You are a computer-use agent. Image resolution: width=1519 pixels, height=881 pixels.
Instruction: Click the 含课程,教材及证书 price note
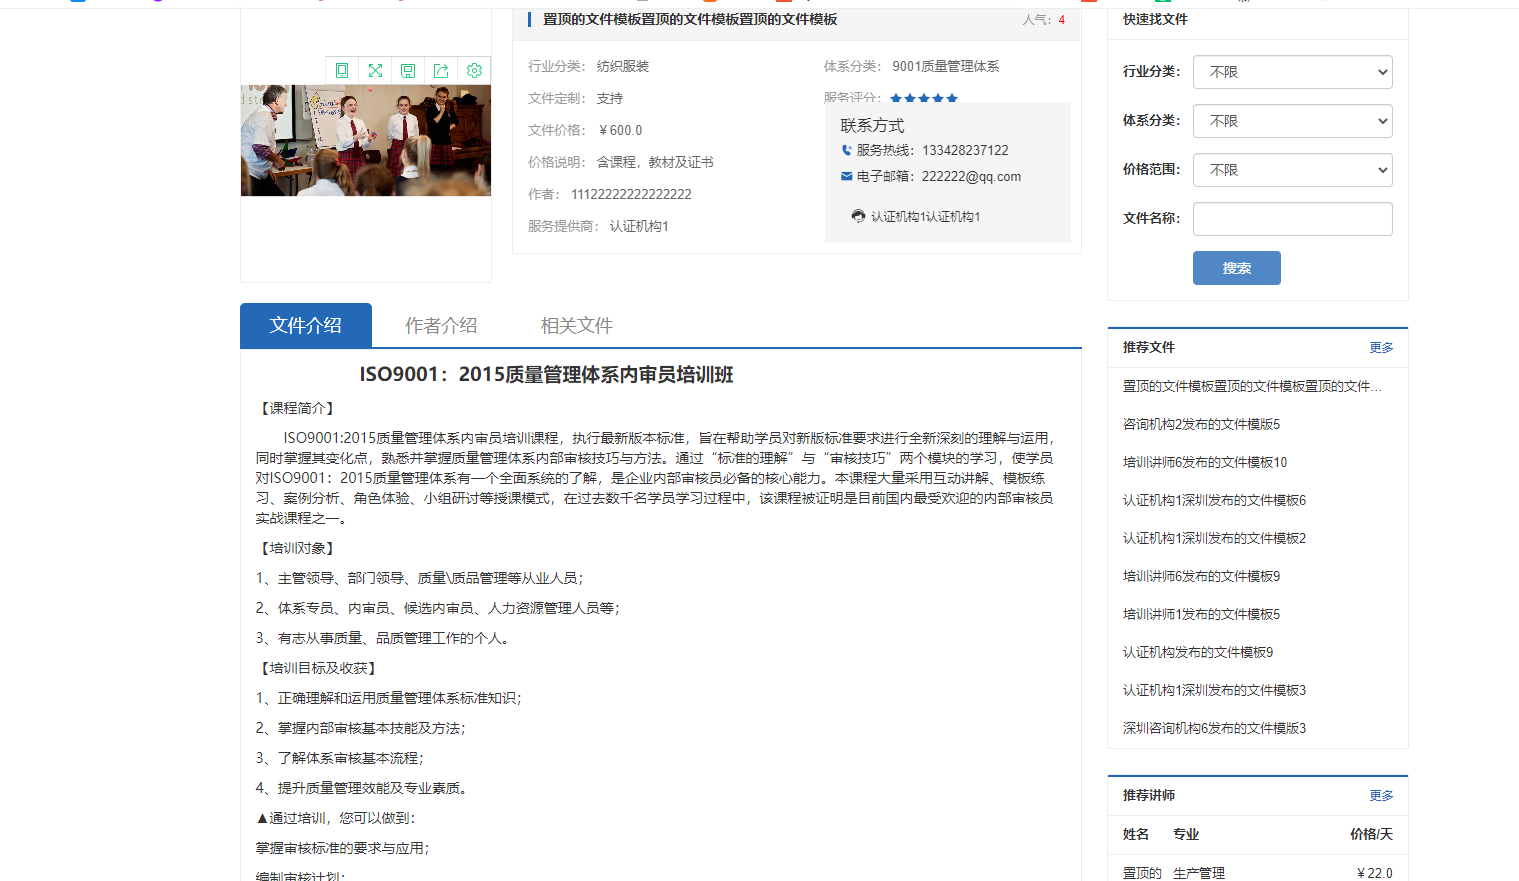655,162
